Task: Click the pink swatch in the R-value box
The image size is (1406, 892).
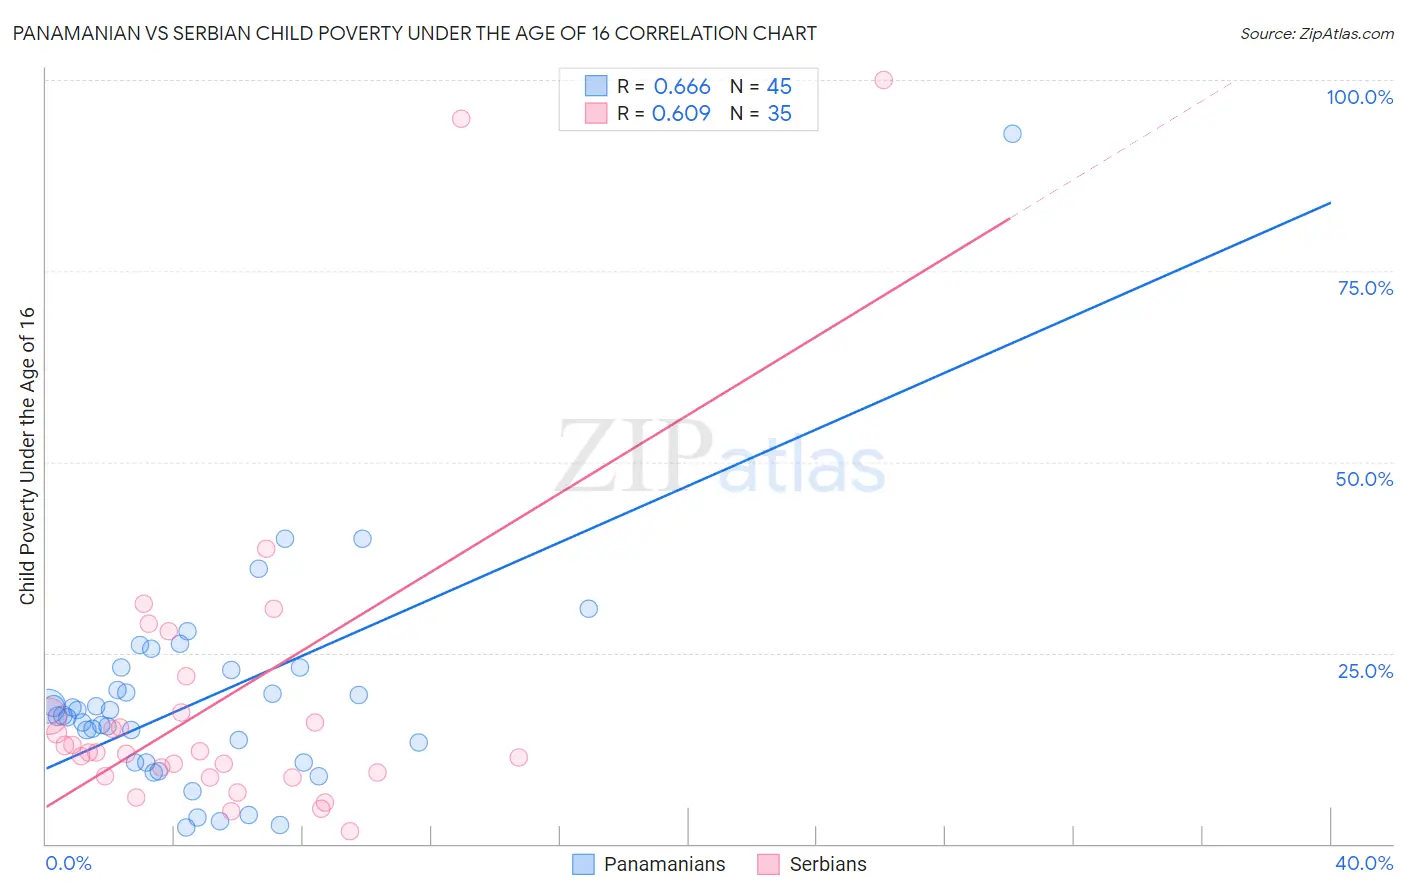Action: [x=596, y=113]
